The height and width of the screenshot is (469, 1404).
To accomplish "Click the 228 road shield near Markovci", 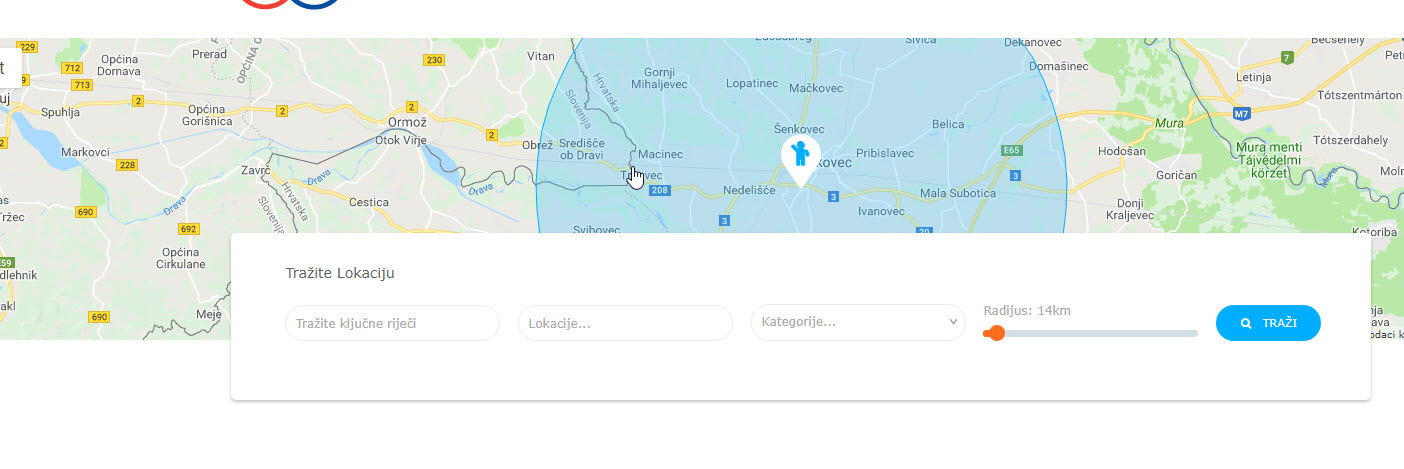I will (x=127, y=165).
